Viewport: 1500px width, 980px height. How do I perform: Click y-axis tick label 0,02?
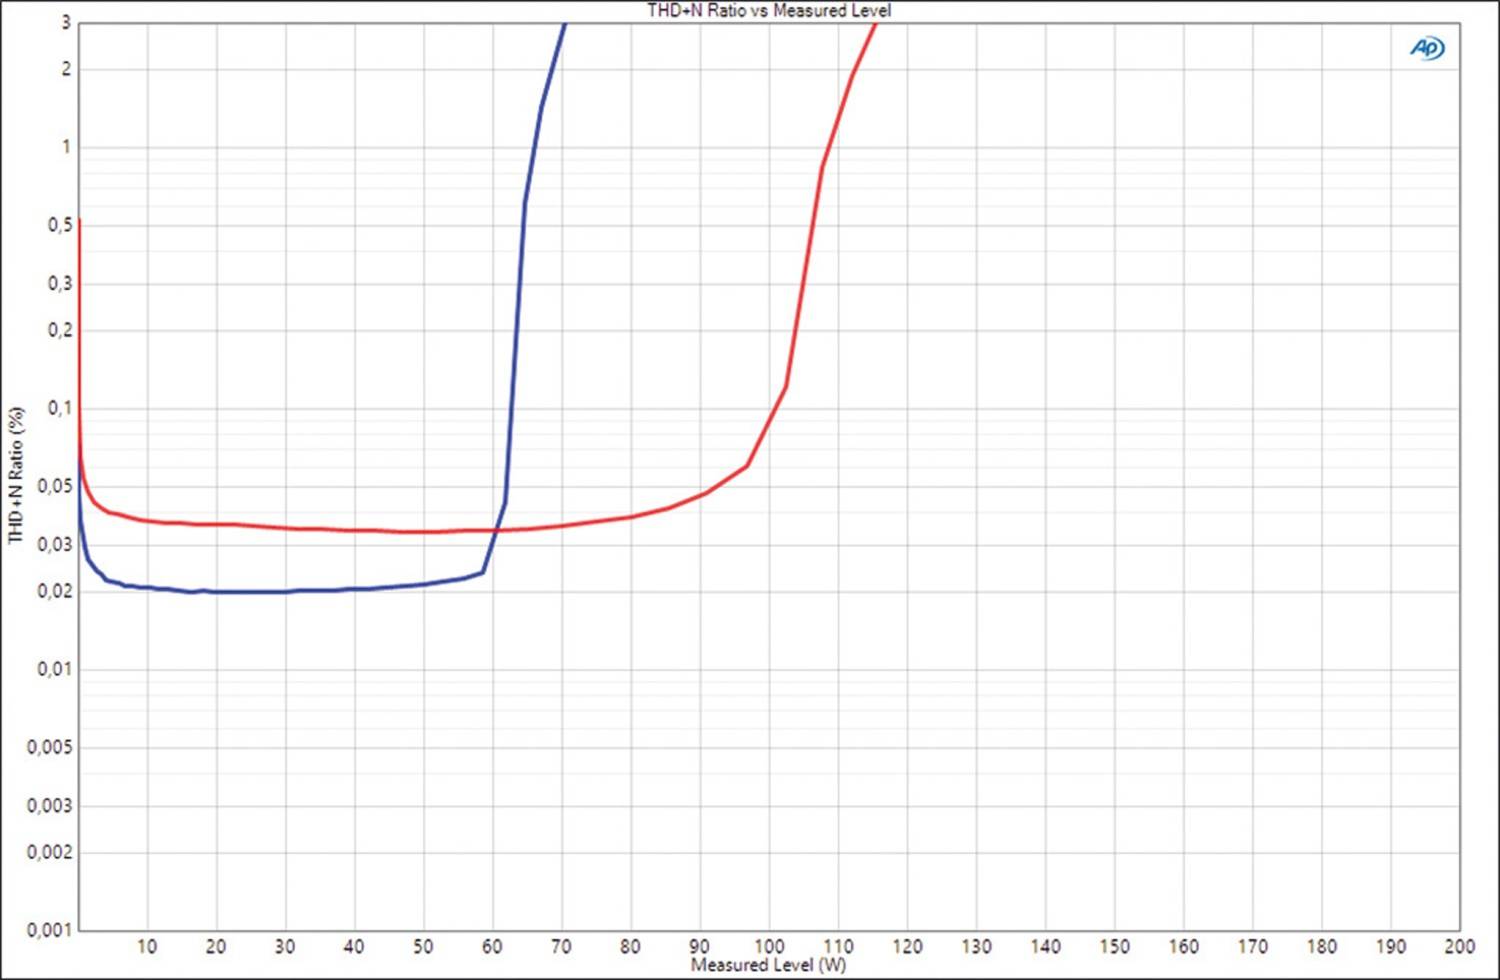(55, 590)
